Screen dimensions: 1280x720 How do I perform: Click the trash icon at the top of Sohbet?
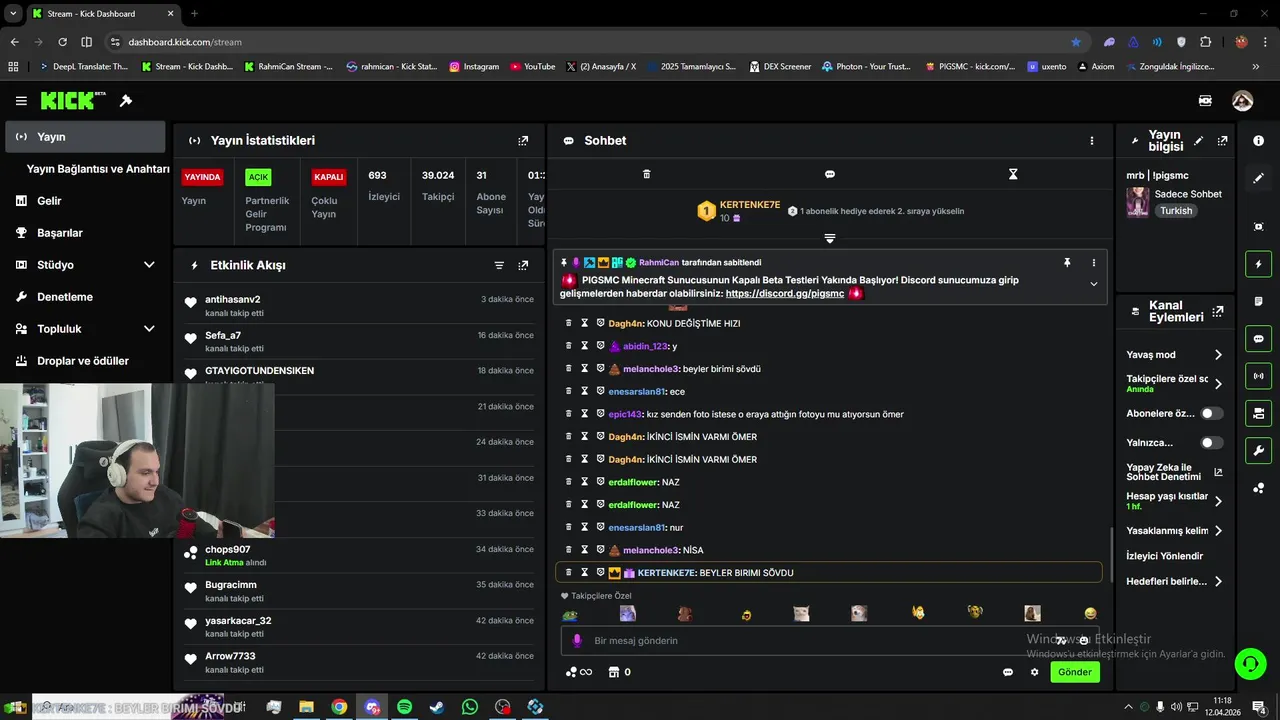[x=646, y=174]
